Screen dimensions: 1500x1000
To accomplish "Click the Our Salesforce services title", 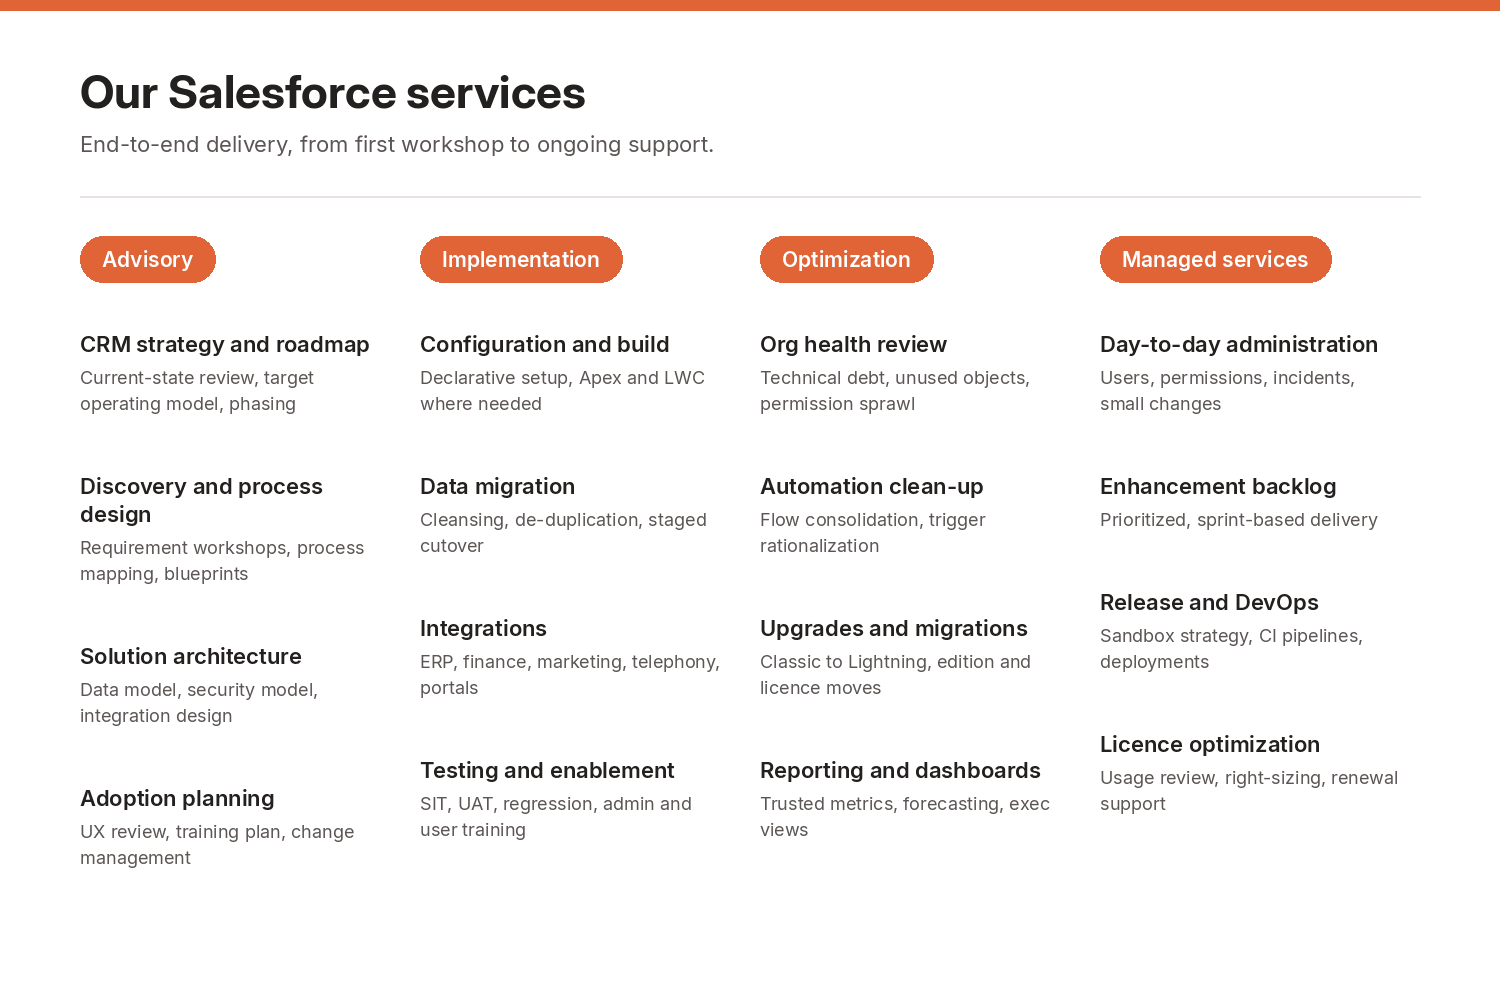I will pyautogui.click(x=333, y=92).
